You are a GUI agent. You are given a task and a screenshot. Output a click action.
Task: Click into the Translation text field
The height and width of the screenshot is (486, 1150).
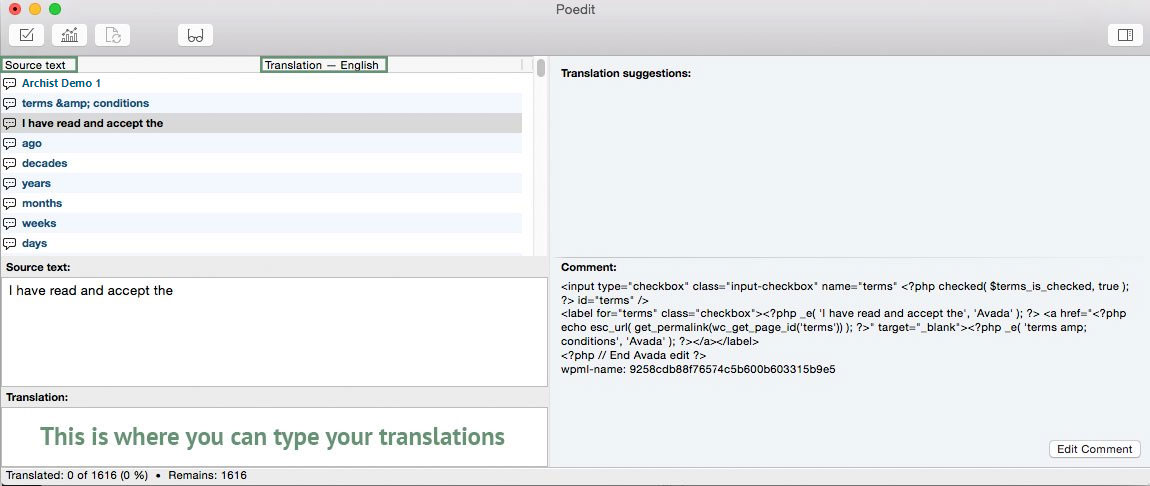(x=274, y=437)
